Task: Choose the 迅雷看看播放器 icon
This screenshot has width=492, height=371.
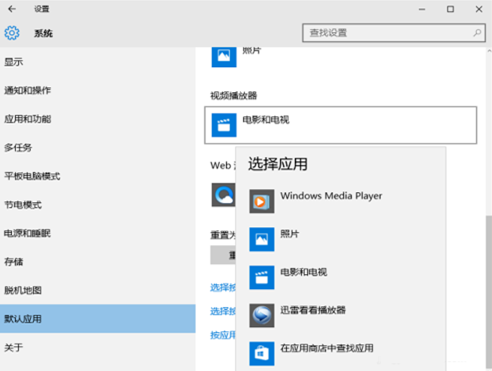Action: [x=262, y=315]
